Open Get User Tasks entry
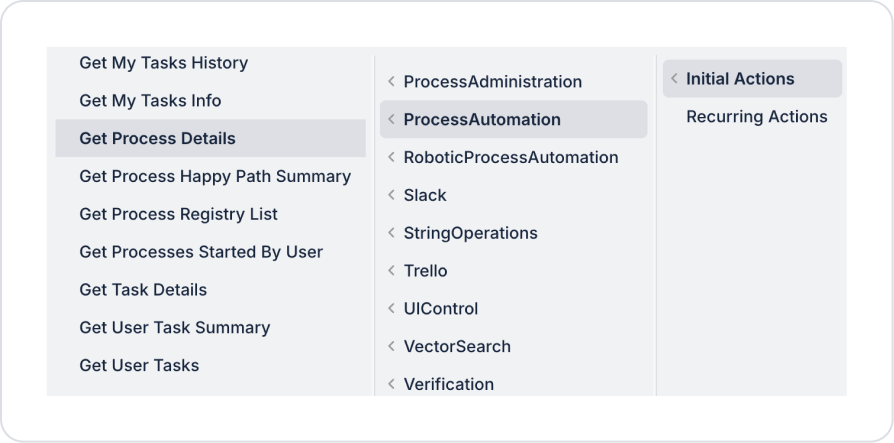Screen dimensions: 894x443 point(139,366)
